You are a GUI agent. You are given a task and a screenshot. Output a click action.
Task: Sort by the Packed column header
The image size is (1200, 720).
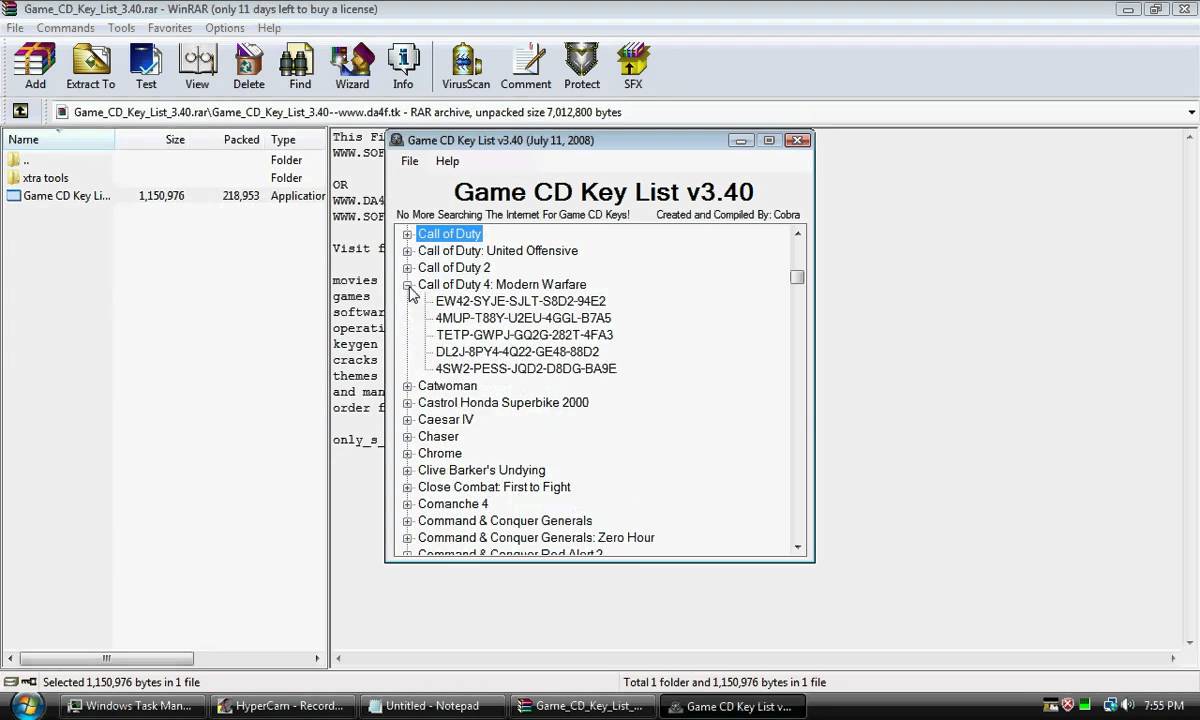228,140
